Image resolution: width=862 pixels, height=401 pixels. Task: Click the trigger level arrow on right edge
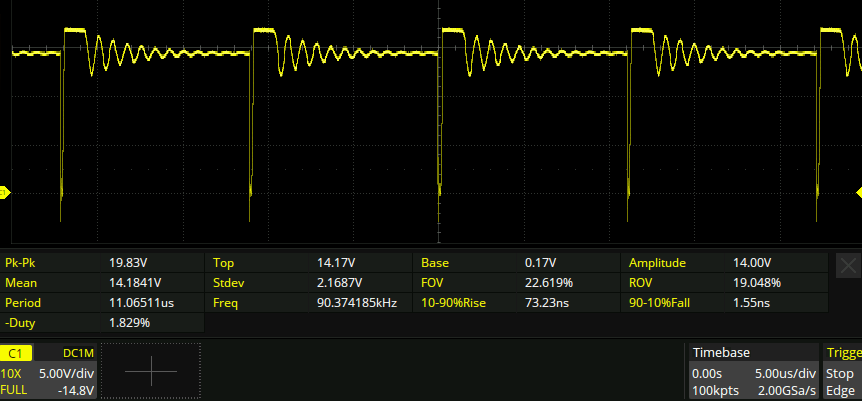(x=857, y=192)
